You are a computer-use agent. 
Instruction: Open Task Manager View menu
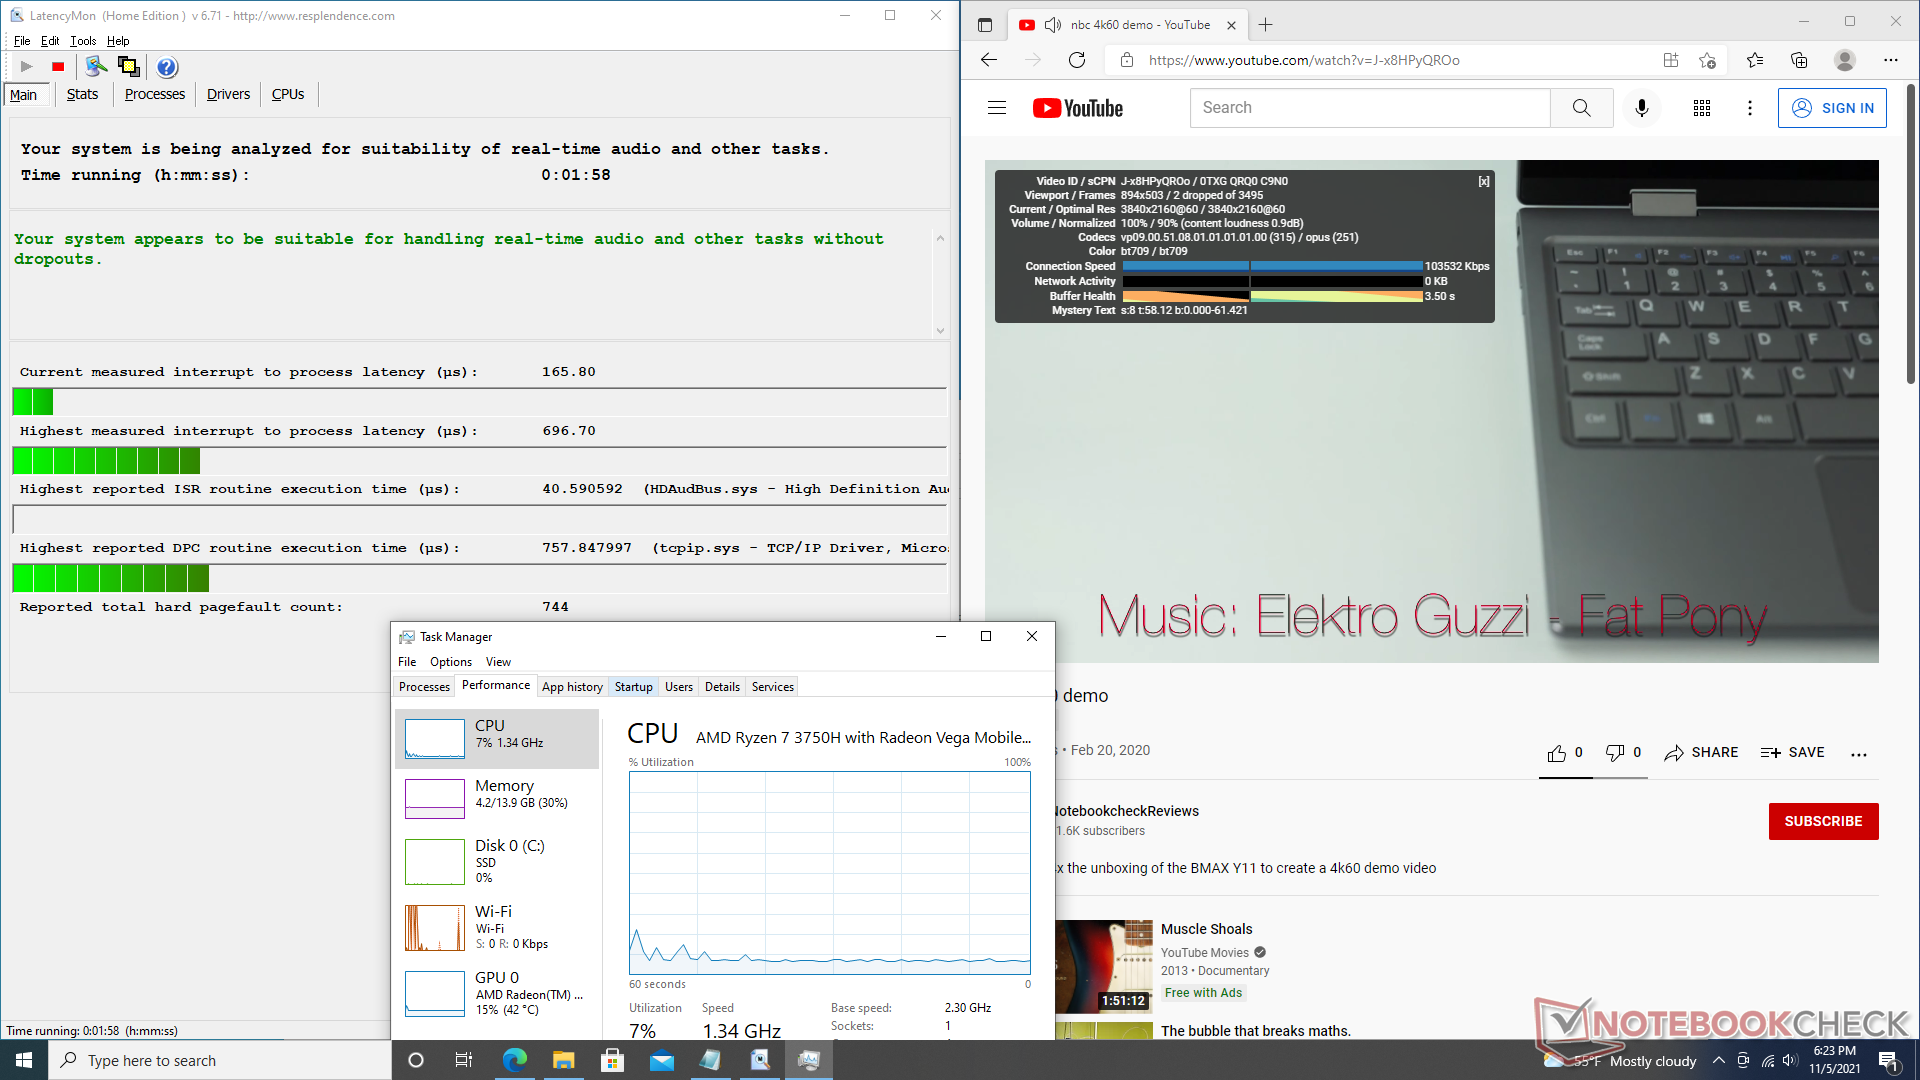pyautogui.click(x=498, y=662)
